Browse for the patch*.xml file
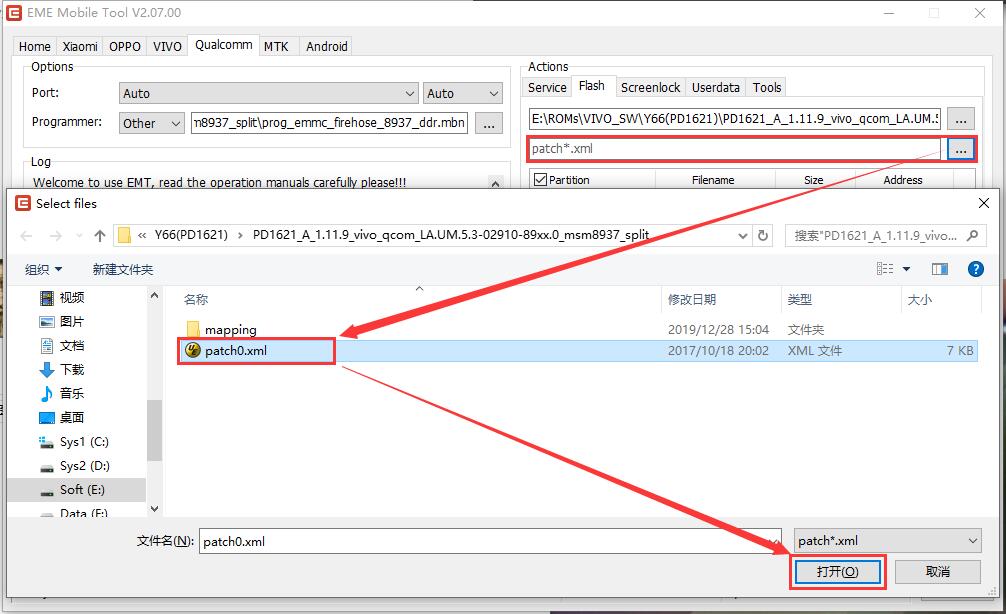This screenshot has height=614, width=1006. (960, 149)
